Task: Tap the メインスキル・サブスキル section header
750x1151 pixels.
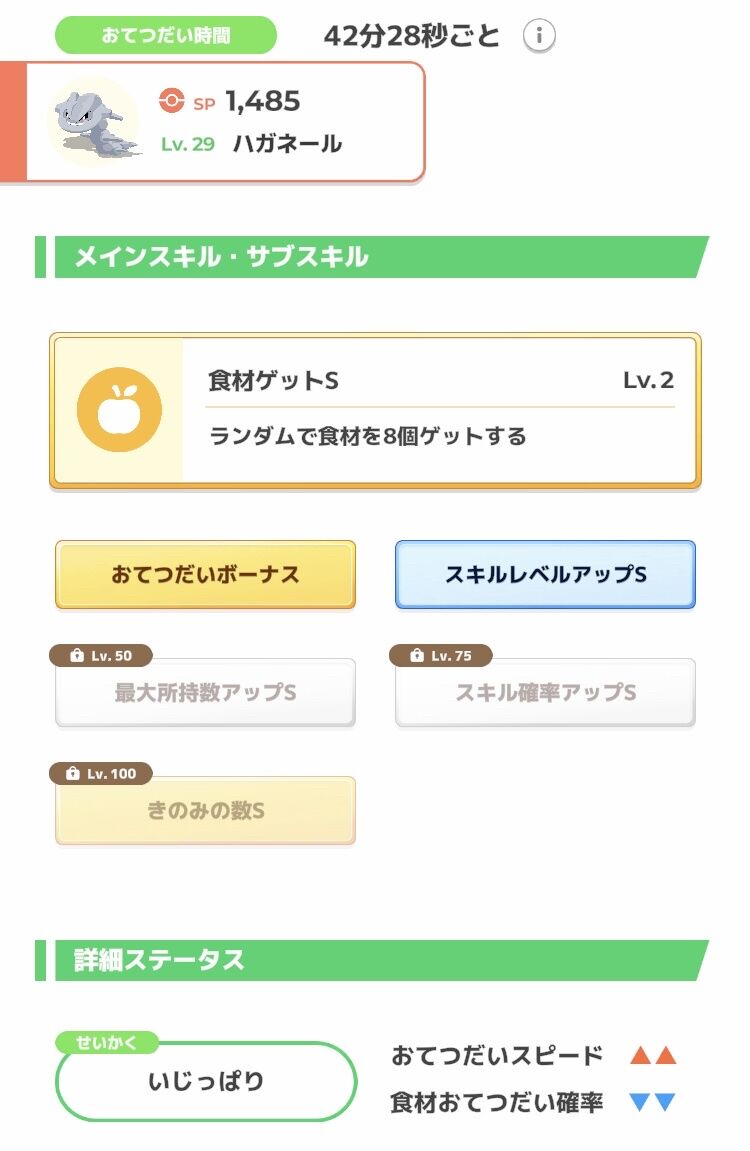Action: coord(372,257)
